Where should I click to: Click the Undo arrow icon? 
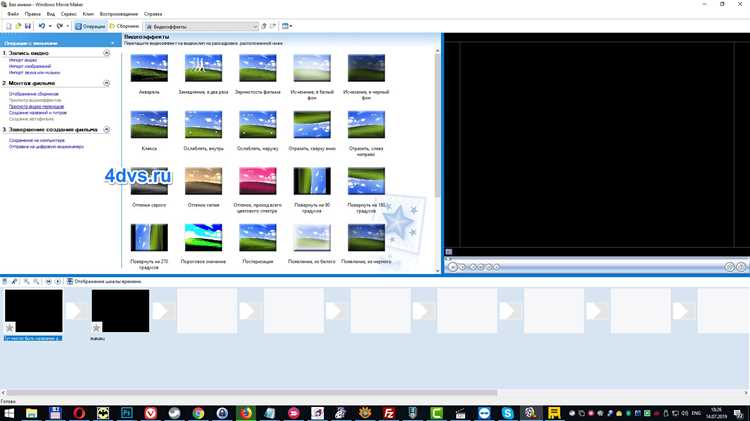click(x=42, y=26)
